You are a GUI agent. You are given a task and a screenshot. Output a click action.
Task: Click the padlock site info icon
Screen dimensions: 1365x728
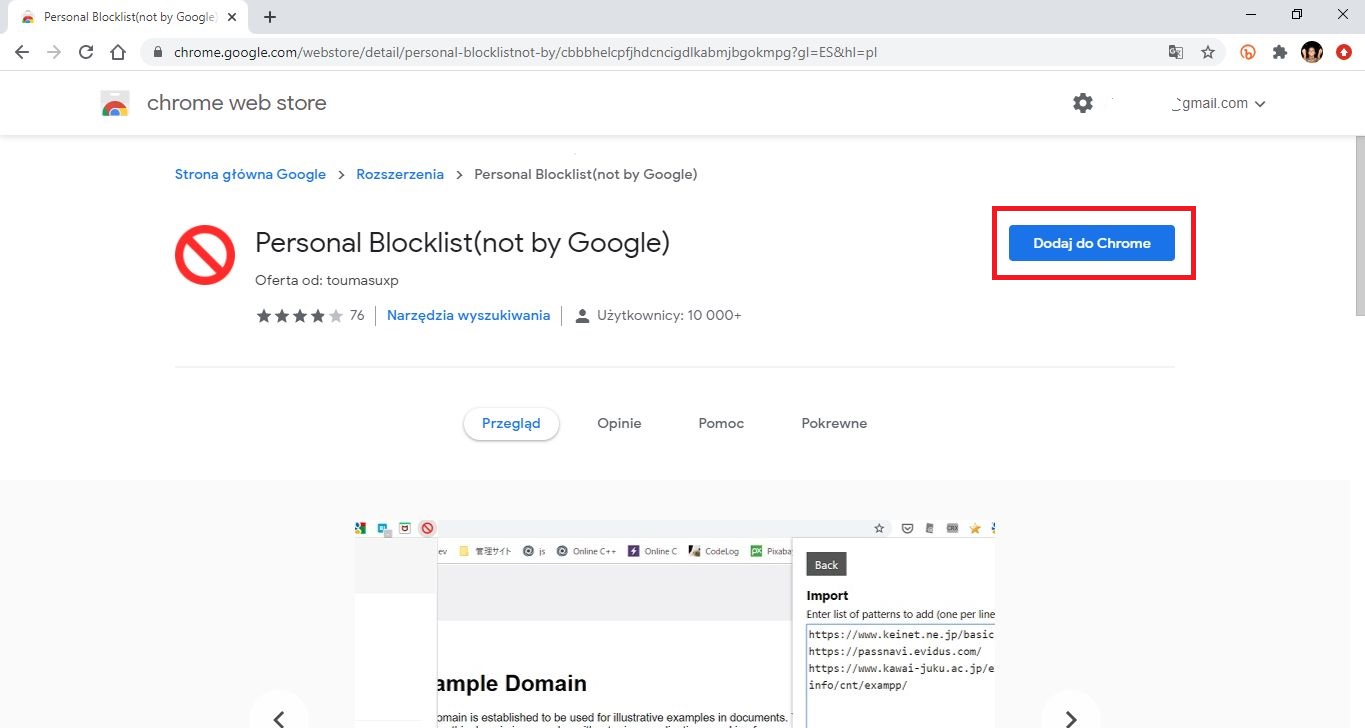(158, 52)
